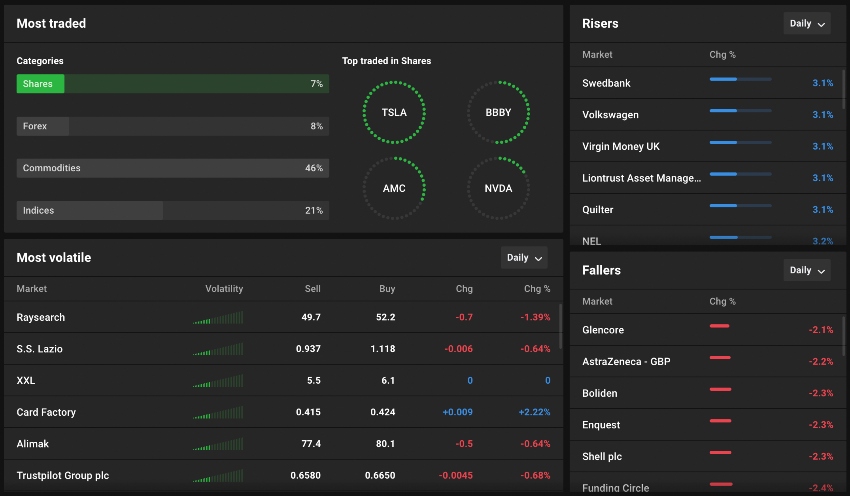Open Volkswagen in the Risers list
Image resolution: width=850 pixels, height=496 pixels.
pyautogui.click(x=707, y=114)
